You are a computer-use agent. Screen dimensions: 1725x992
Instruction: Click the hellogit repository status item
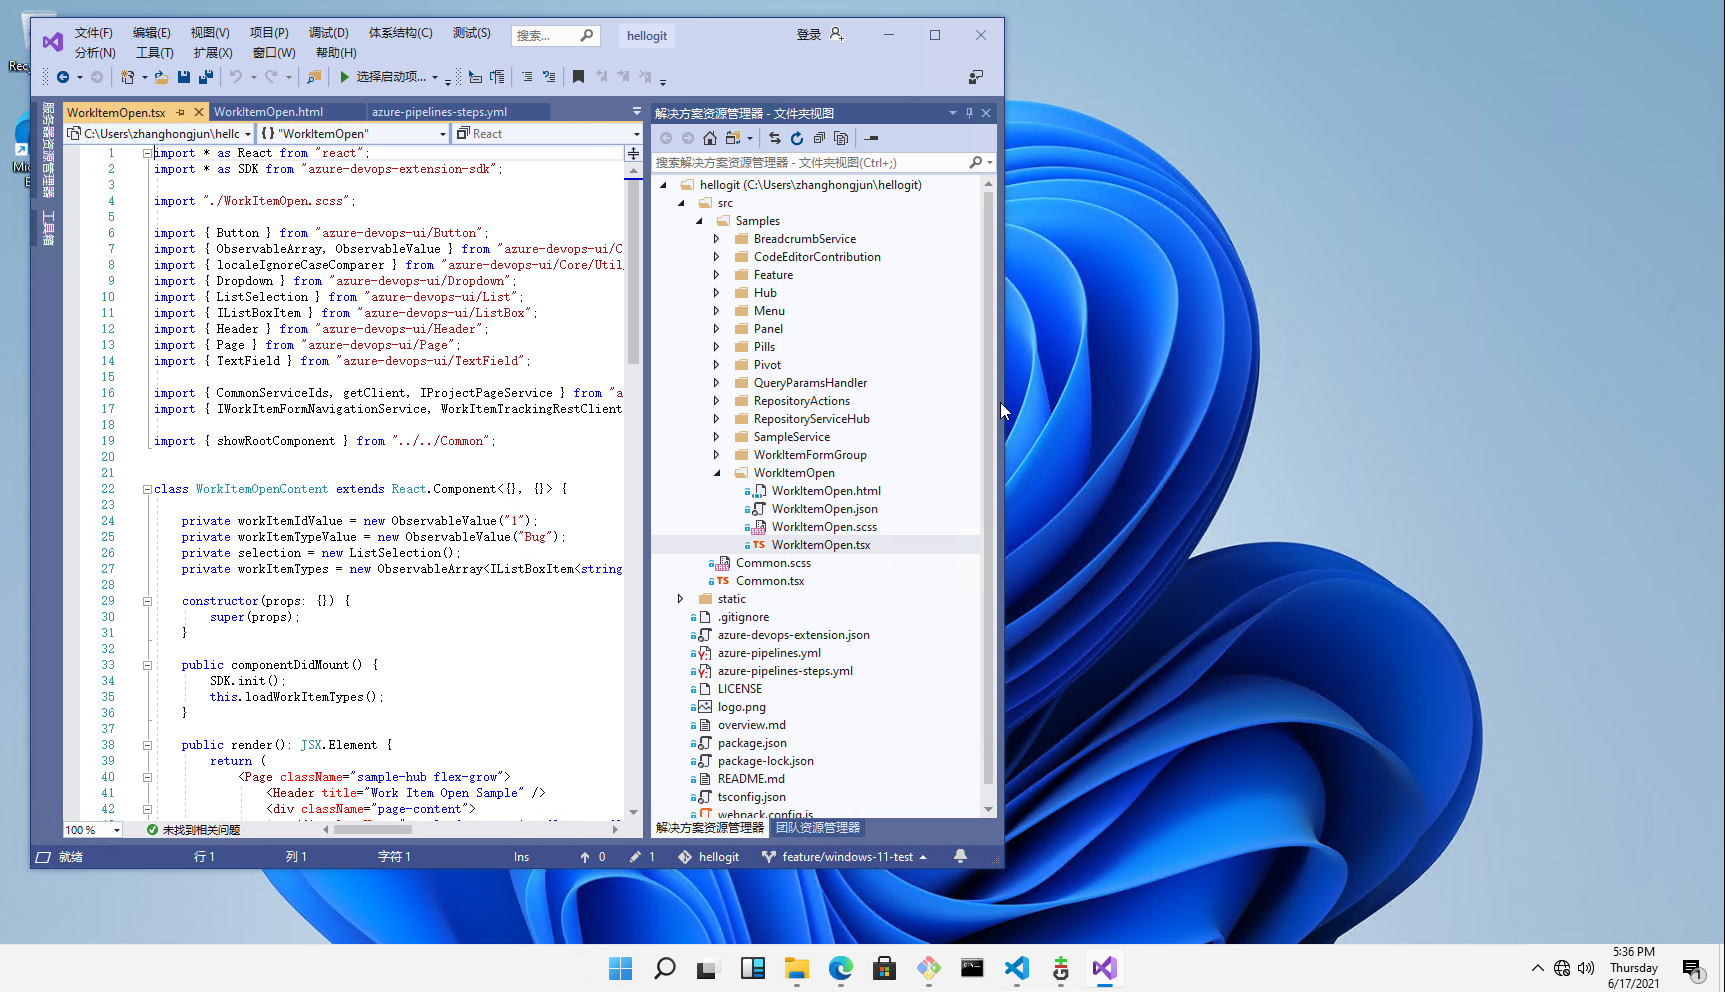(709, 857)
